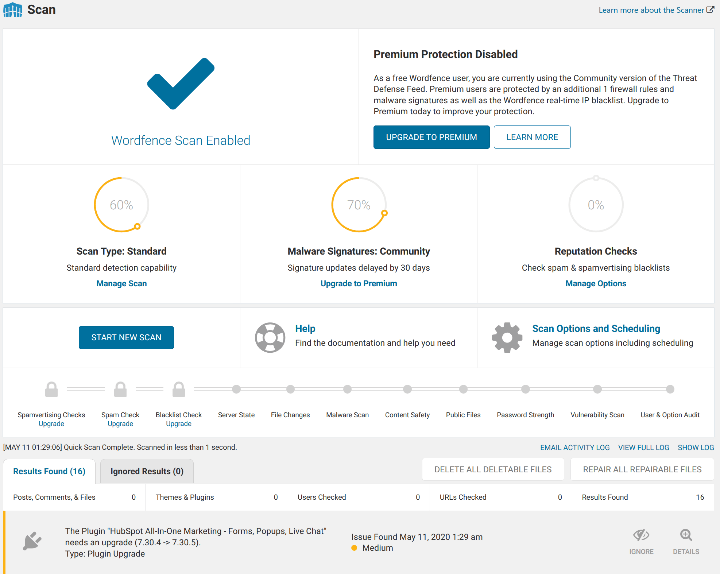The image size is (720, 574).
Task: Click the Blacklist Check lock icon
Action: coord(178,389)
